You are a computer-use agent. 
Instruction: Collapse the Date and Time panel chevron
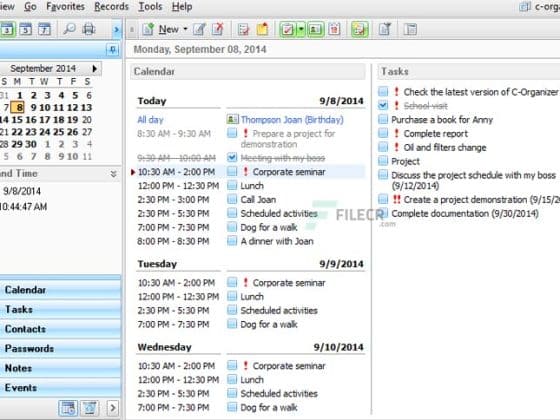pyautogui.click(x=113, y=174)
